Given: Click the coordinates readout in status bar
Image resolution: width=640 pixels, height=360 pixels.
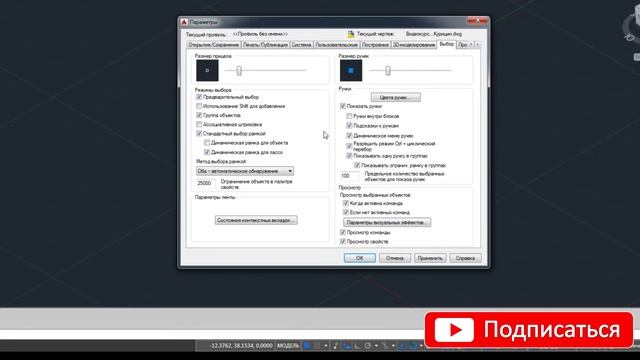Looking at the screenshot, I should point(240,346).
